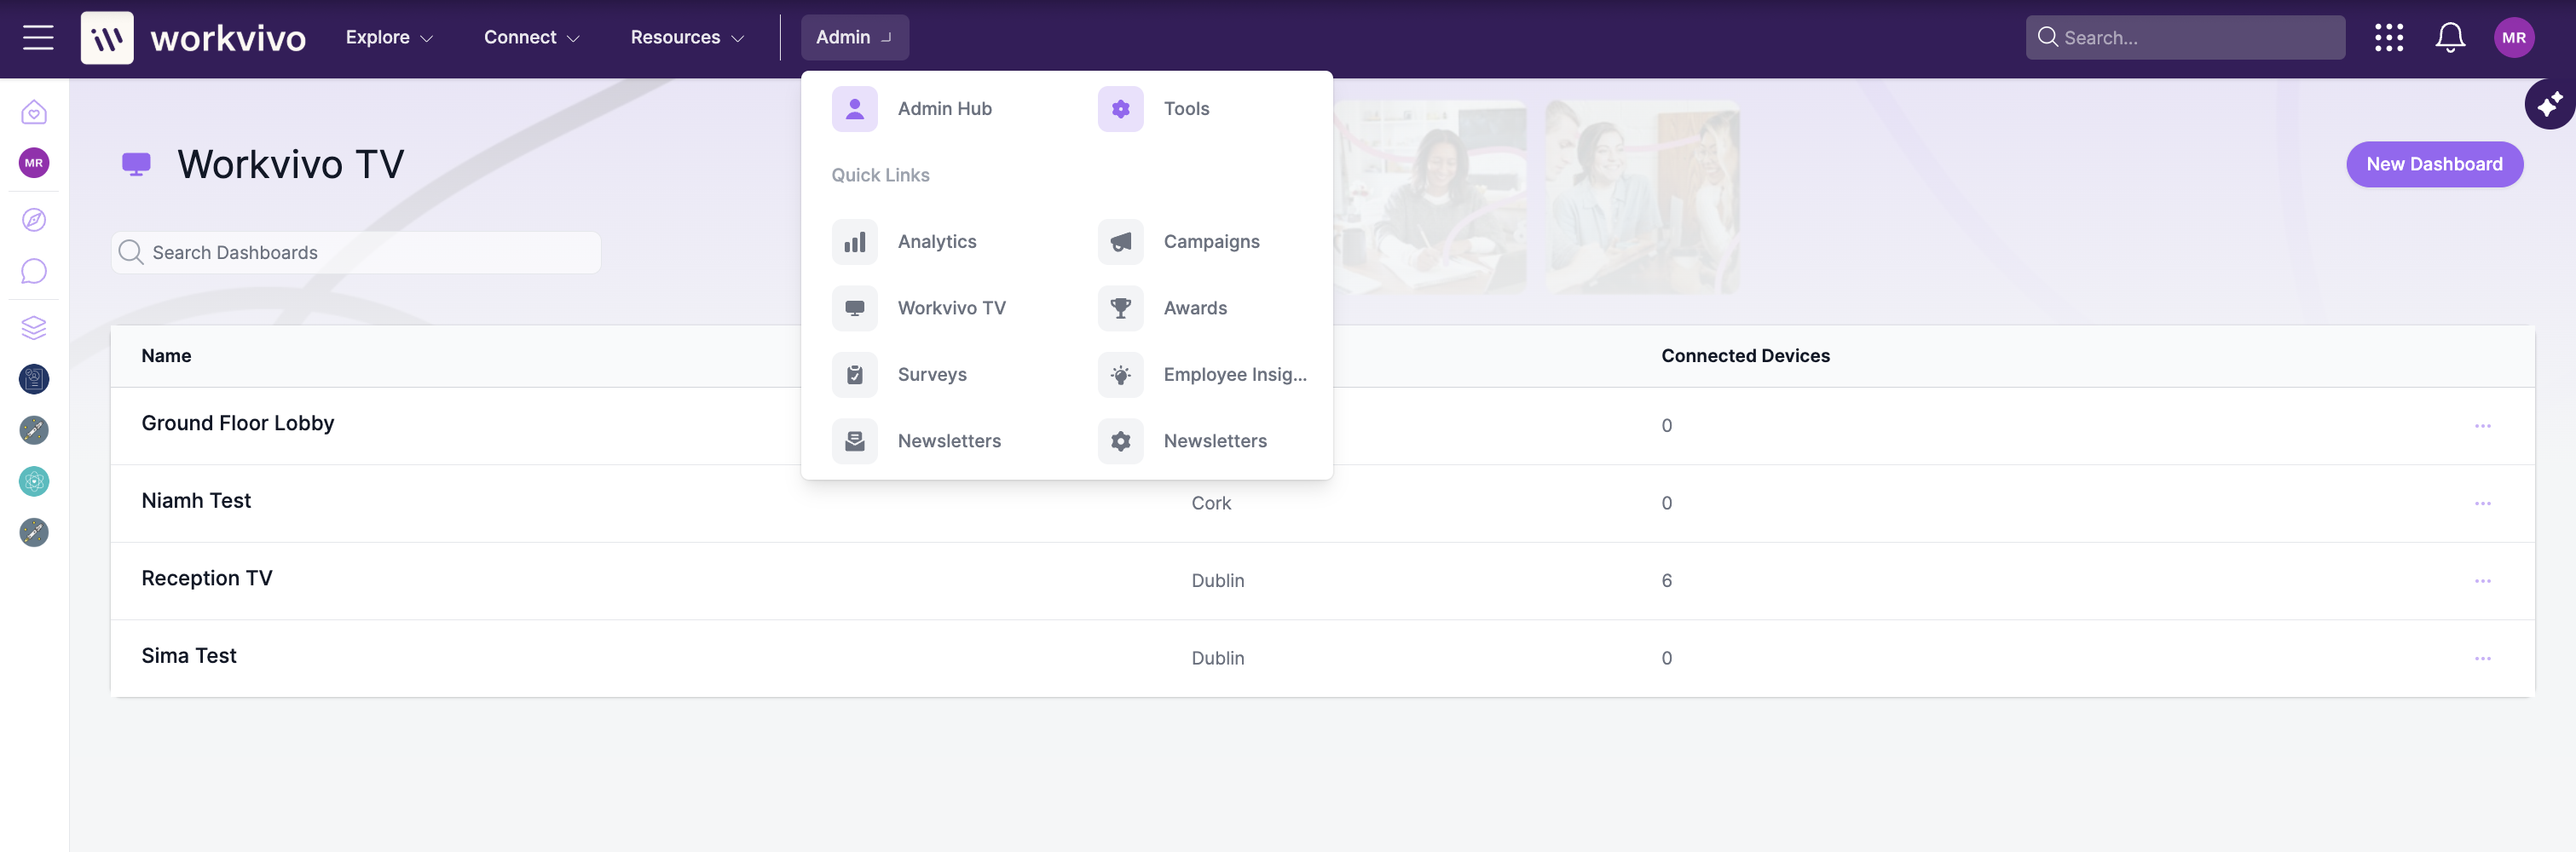Expand the Resources dropdown
Viewport: 2576px width, 852px height.
pos(687,38)
